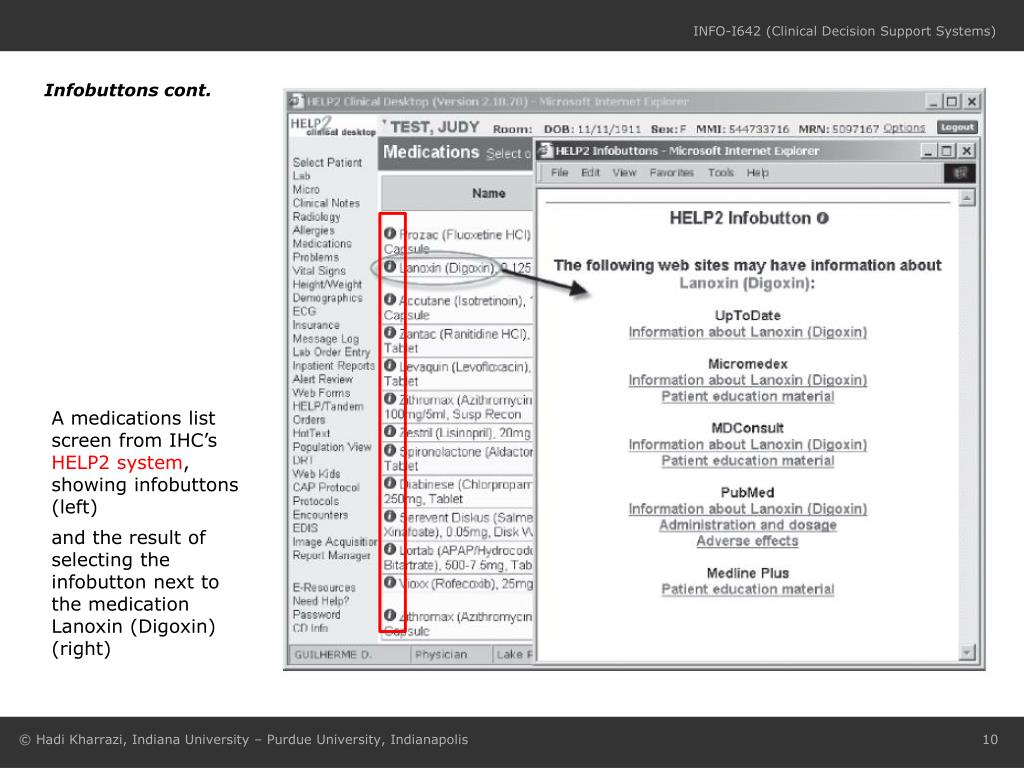Open UpToDate information about Lanoxin link
The width and height of the screenshot is (1024, 768).
(x=748, y=332)
